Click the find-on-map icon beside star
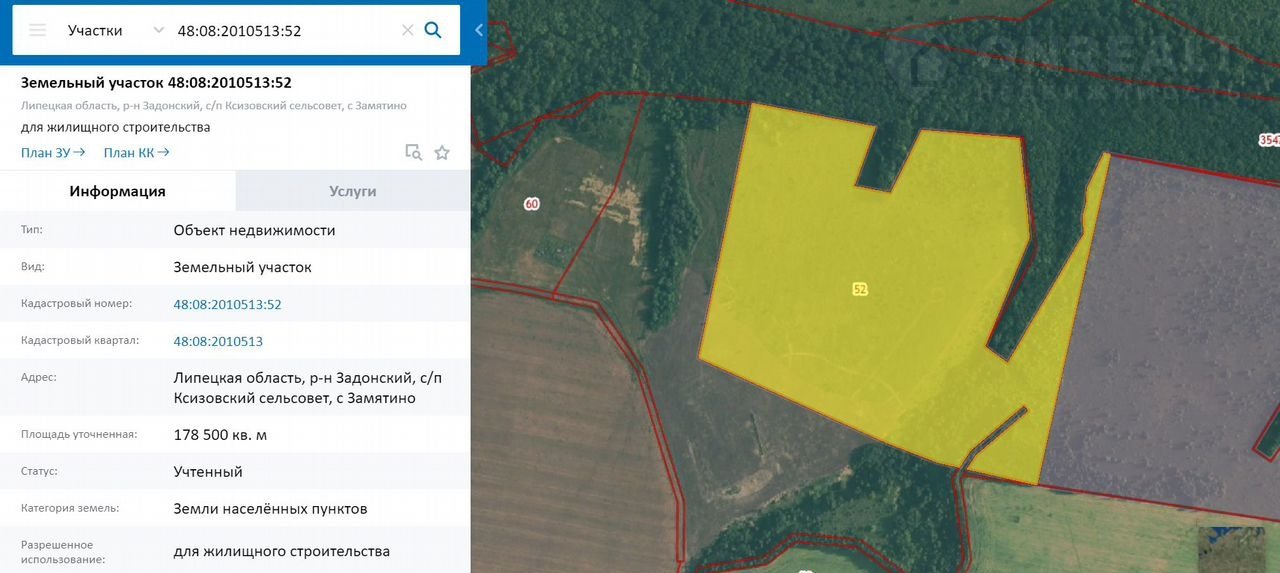 (413, 152)
